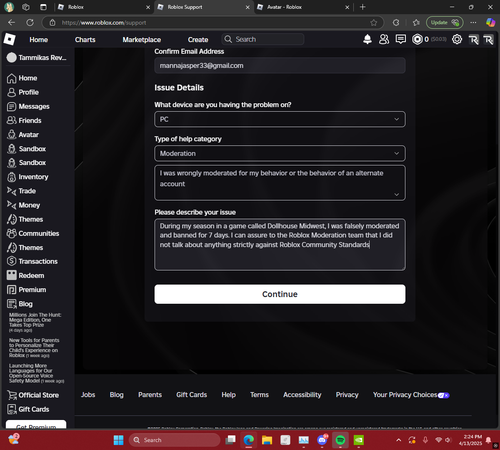Open Money in the sidebar
500x450 pixels.
click(23, 205)
